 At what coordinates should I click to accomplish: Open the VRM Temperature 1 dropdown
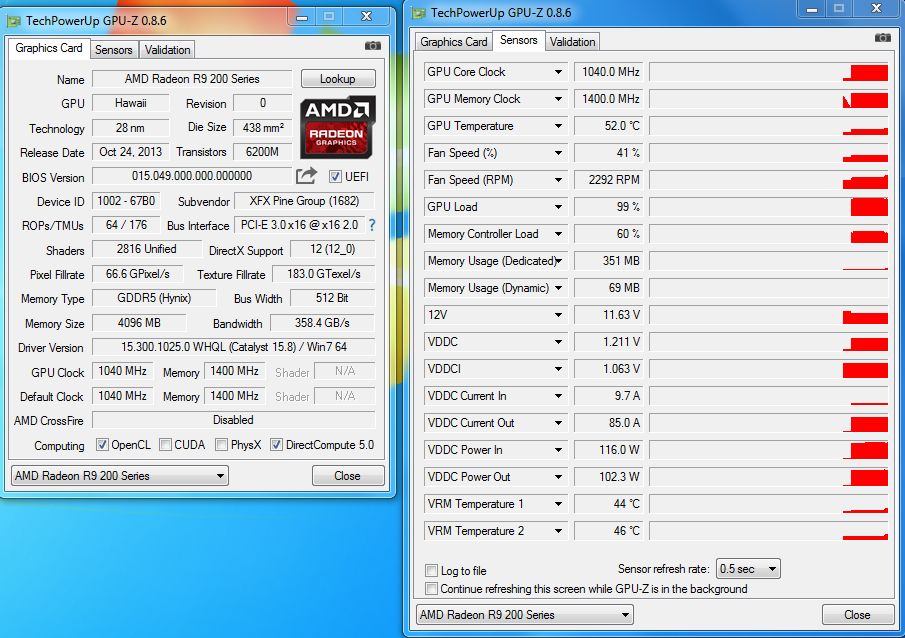(558, 504)
